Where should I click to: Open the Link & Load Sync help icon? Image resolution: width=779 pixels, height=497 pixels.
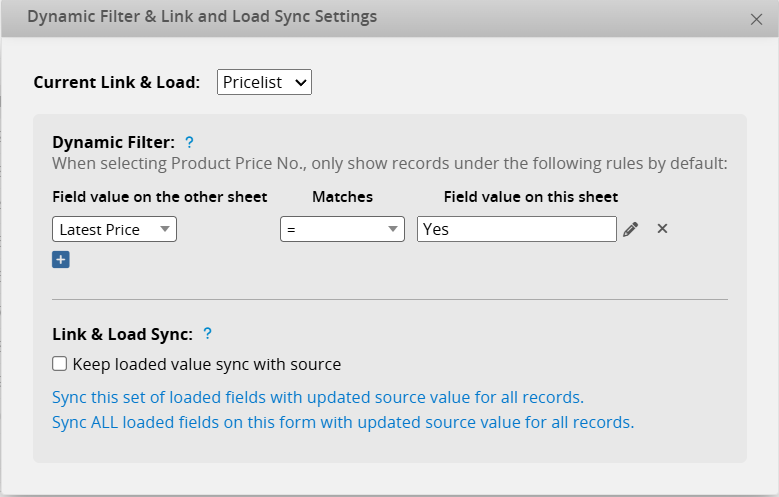point(208,334)
